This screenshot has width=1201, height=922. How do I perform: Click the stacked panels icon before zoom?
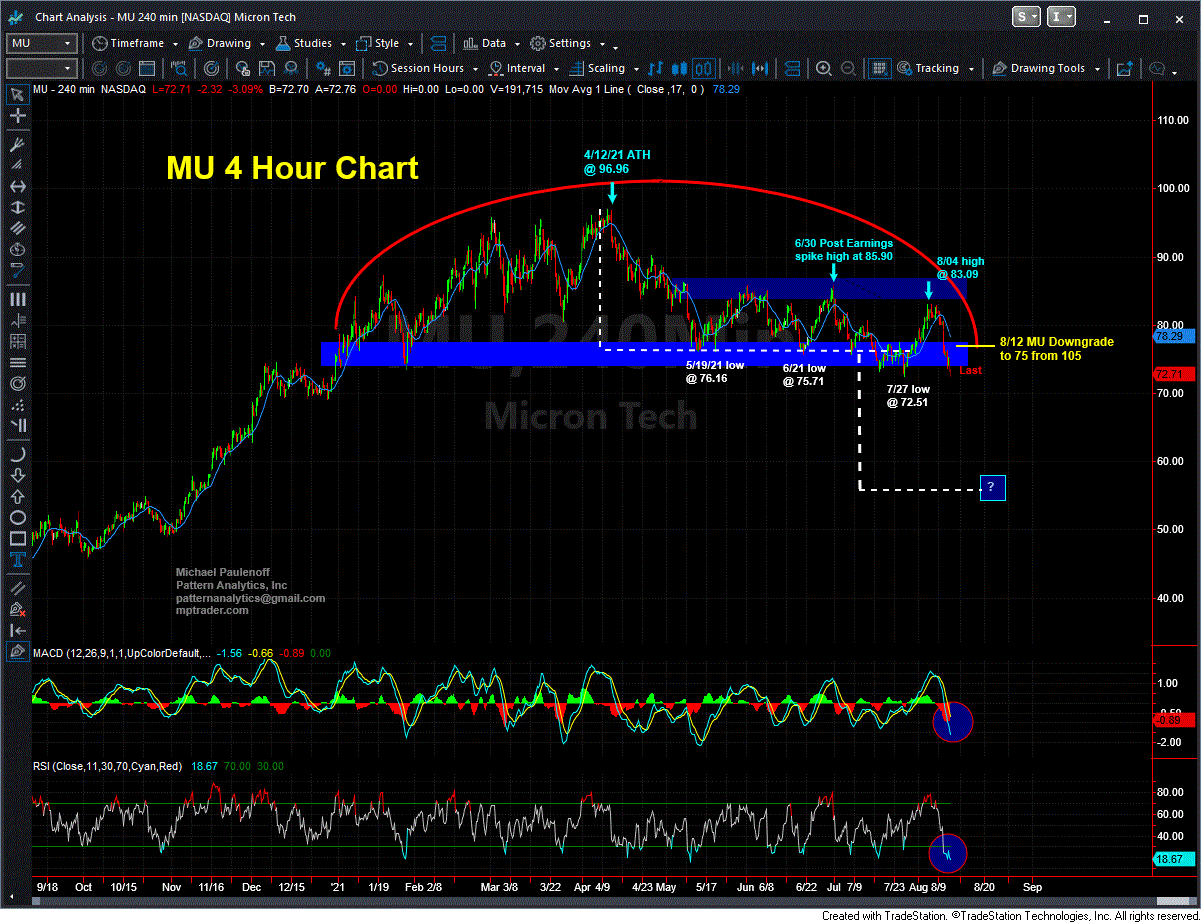[791, 69]
